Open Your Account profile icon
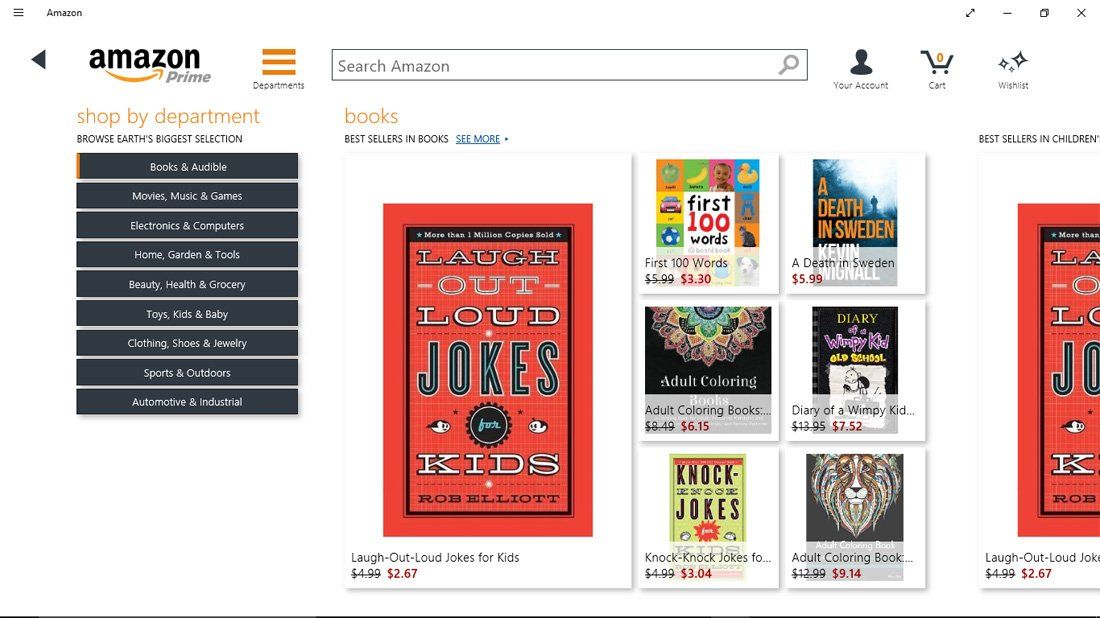This screenshot has height=618, width=1100. coord(861,63)
